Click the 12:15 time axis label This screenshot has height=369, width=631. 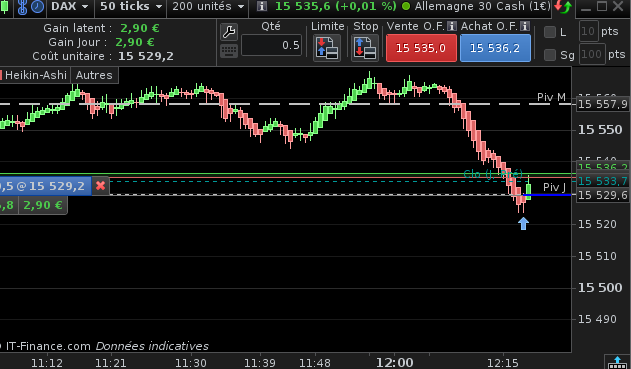(503, 363)
